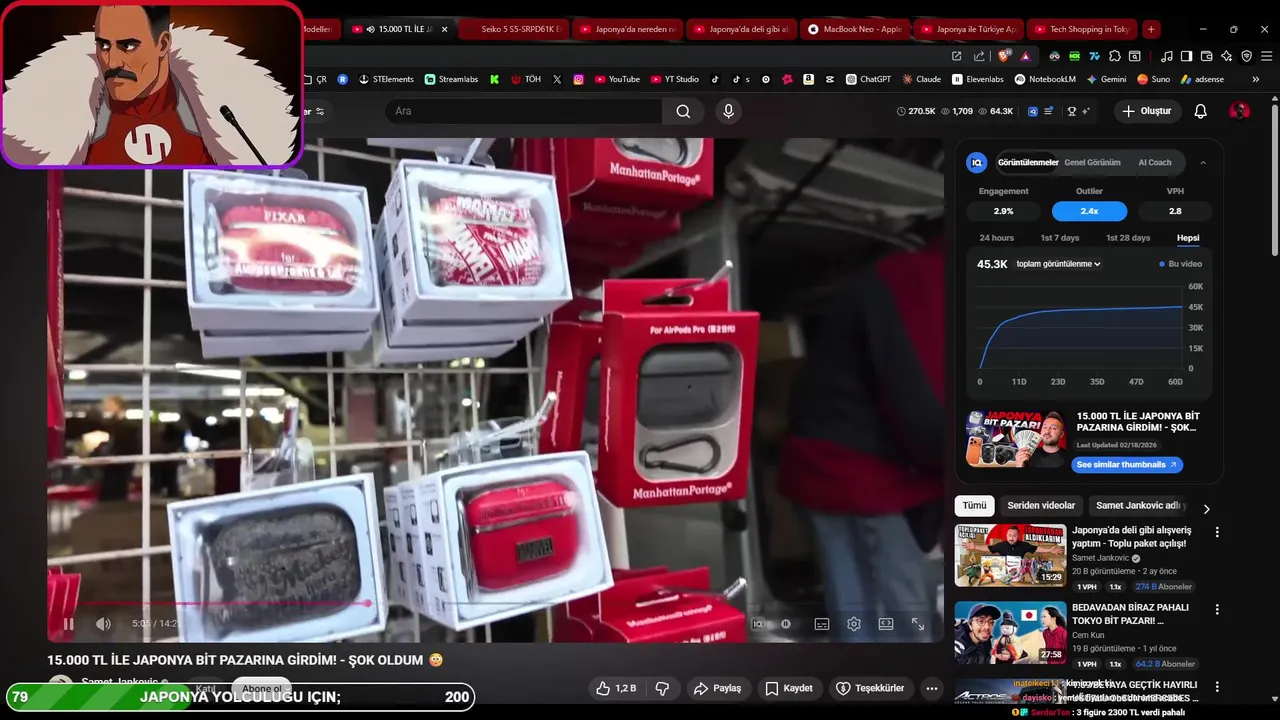The height and width of the screenshot is (720, 1280).
Task: Pause the video with the player pause button
Action: click(68, 624)
